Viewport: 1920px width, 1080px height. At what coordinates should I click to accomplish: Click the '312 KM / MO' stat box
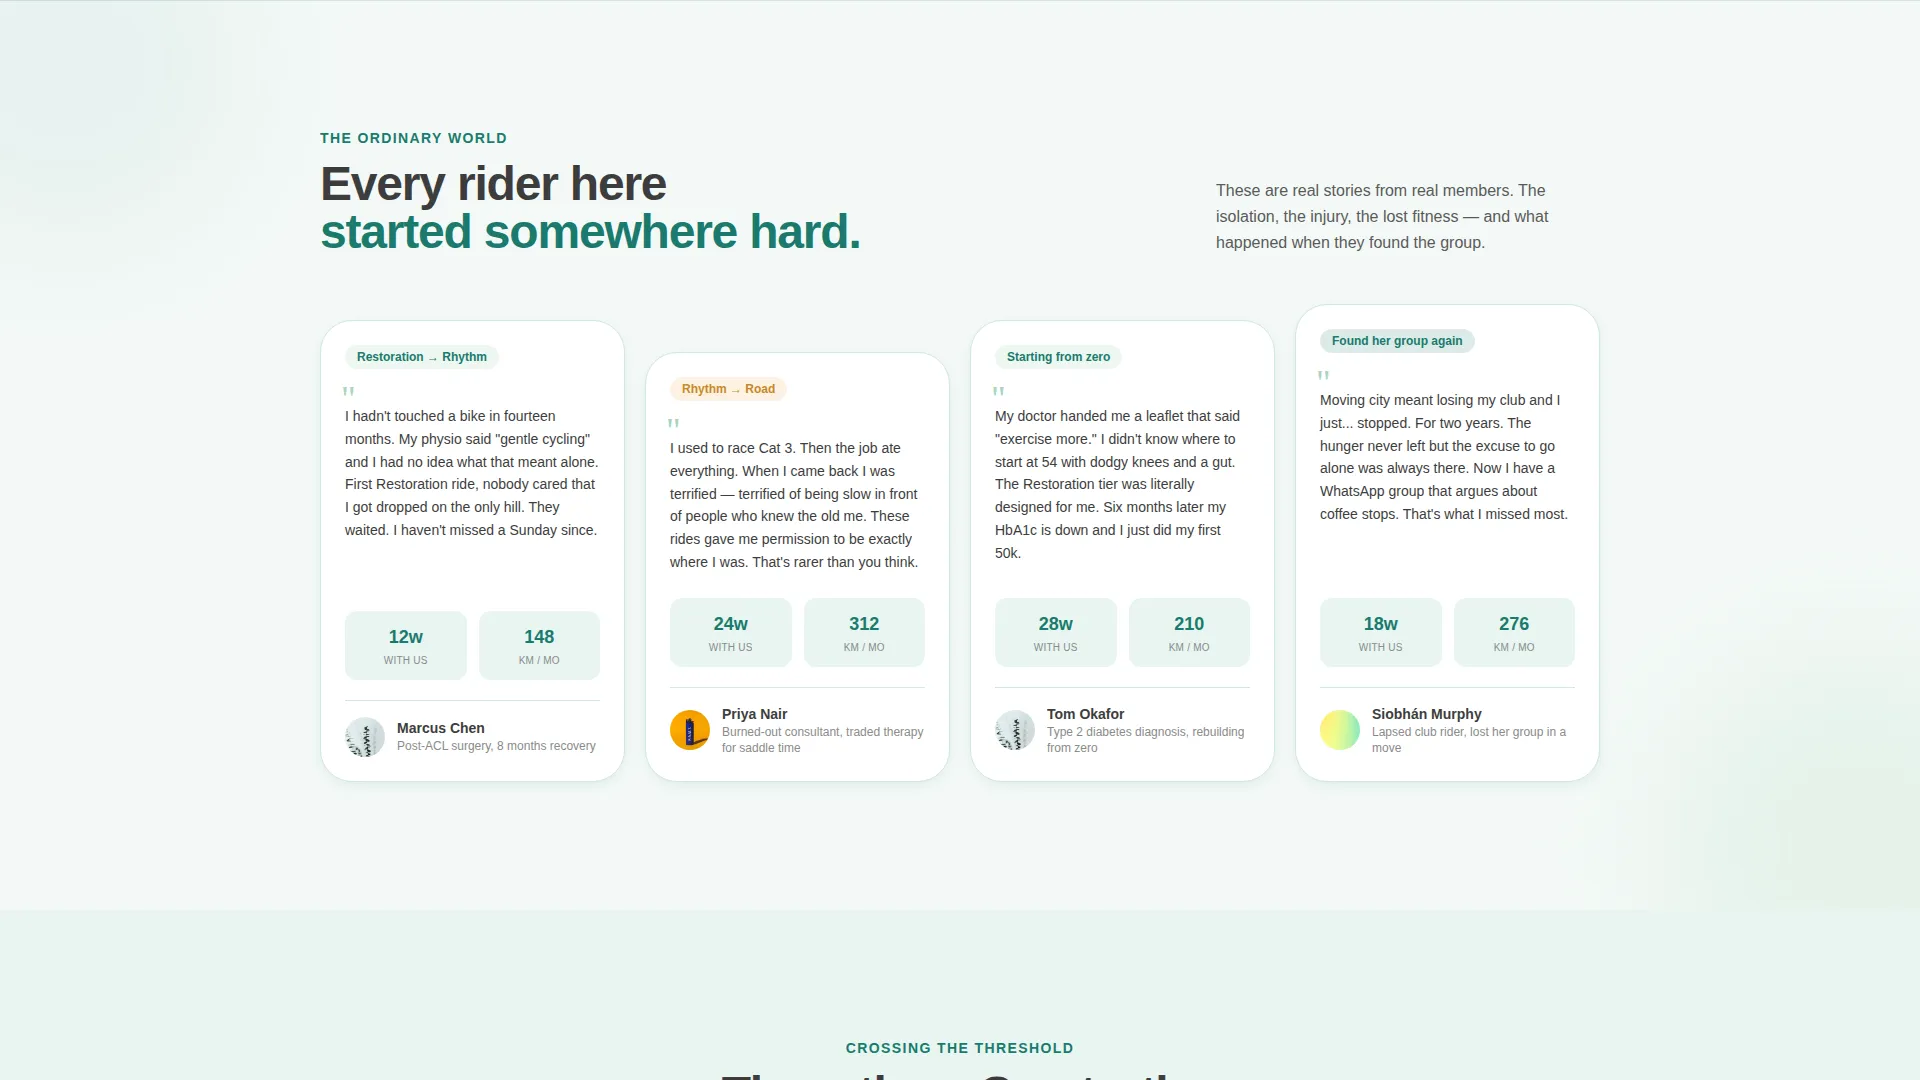(x=864, y=633)
